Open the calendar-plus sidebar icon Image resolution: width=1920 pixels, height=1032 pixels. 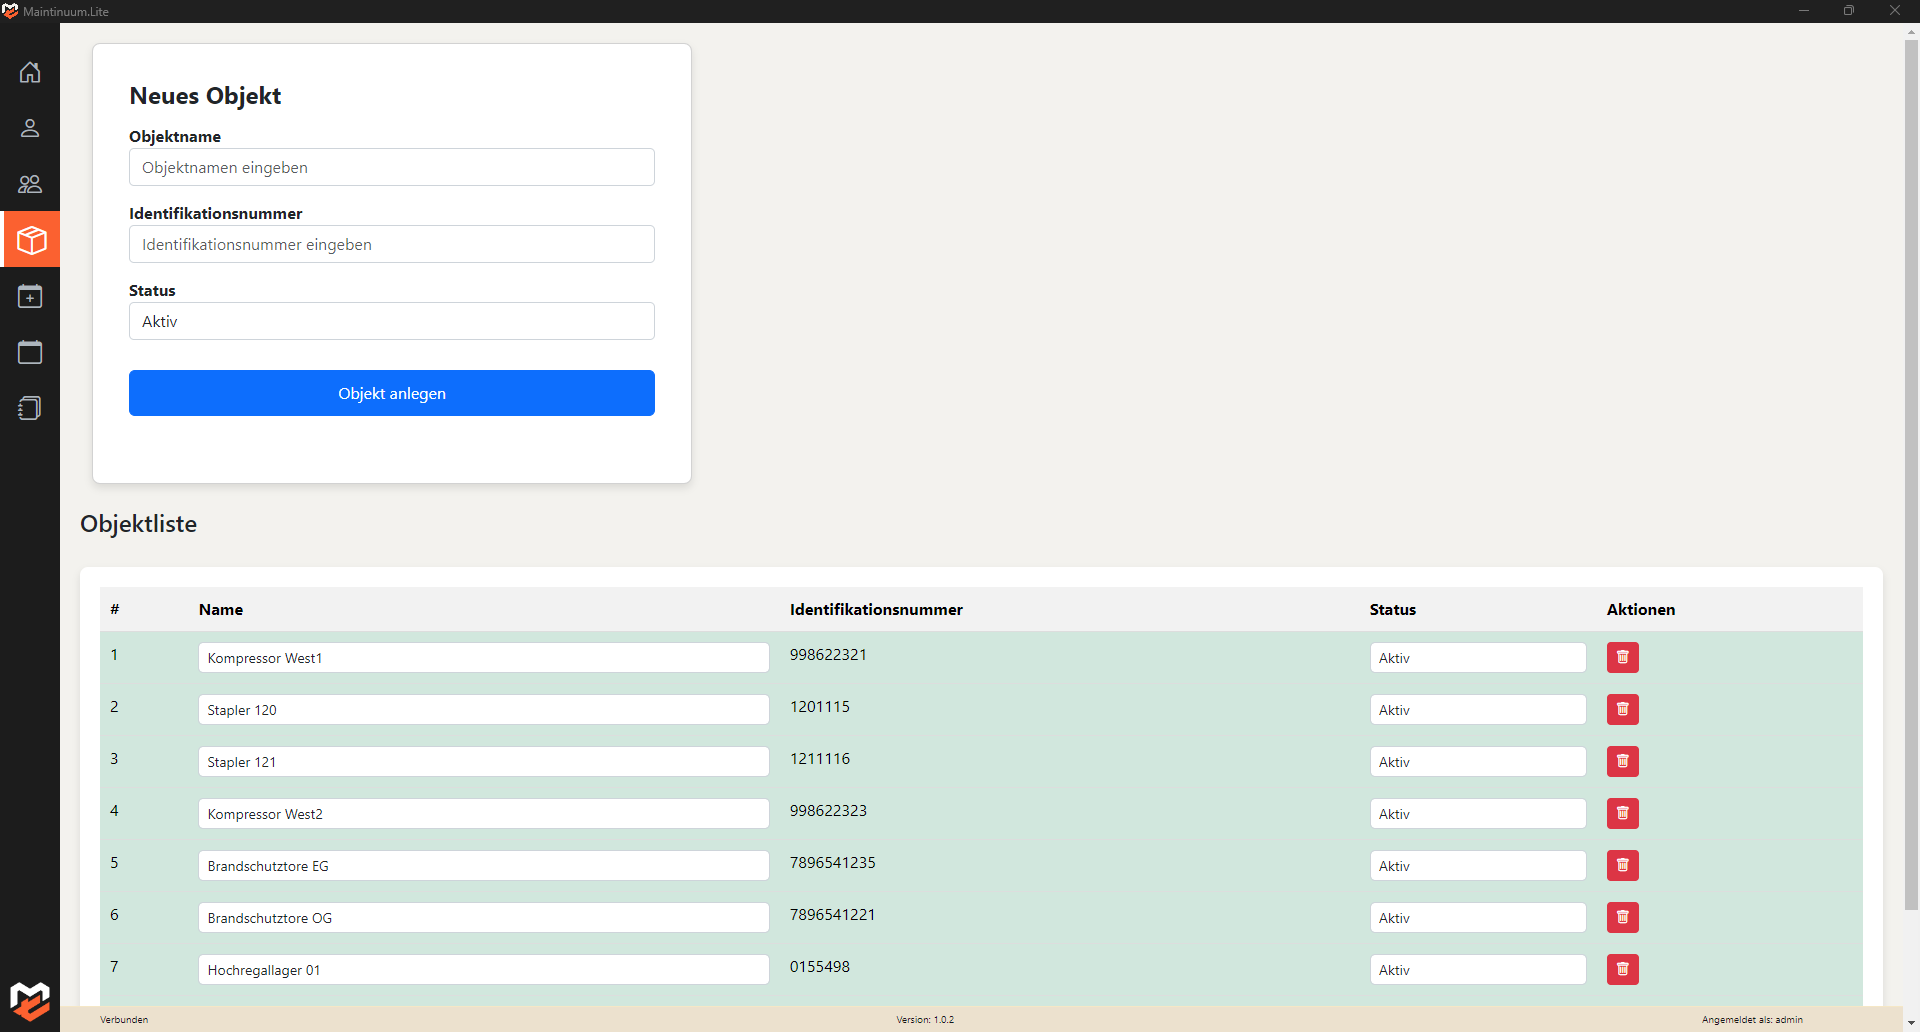(x=30, y=296)
